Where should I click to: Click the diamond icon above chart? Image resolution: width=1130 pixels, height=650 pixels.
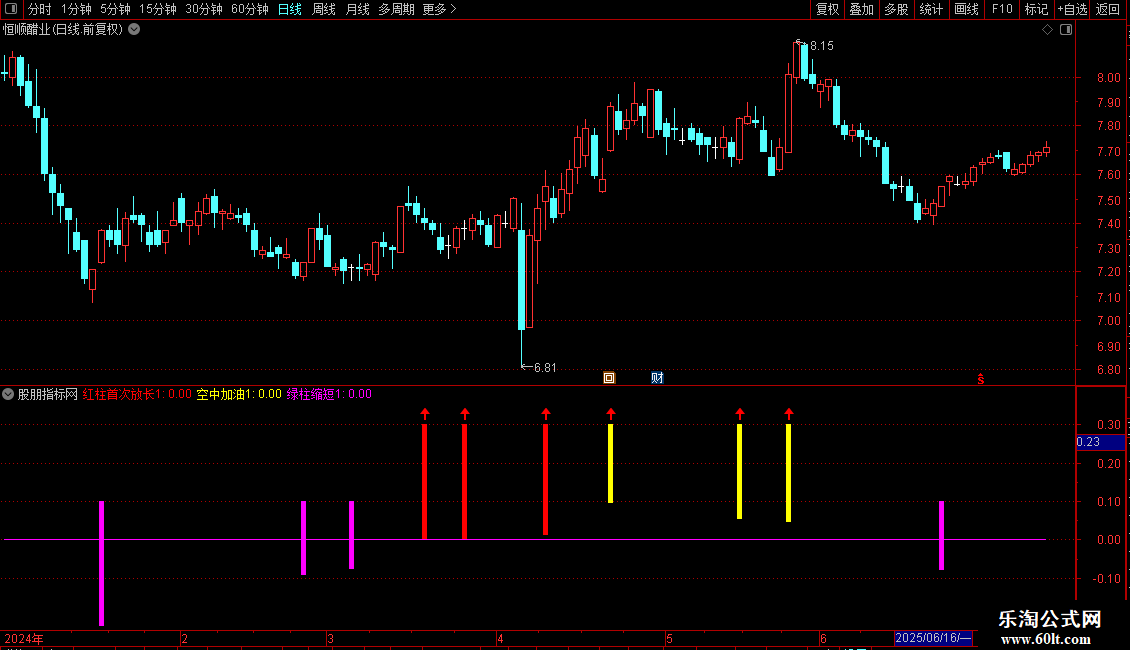point(1048,30)
